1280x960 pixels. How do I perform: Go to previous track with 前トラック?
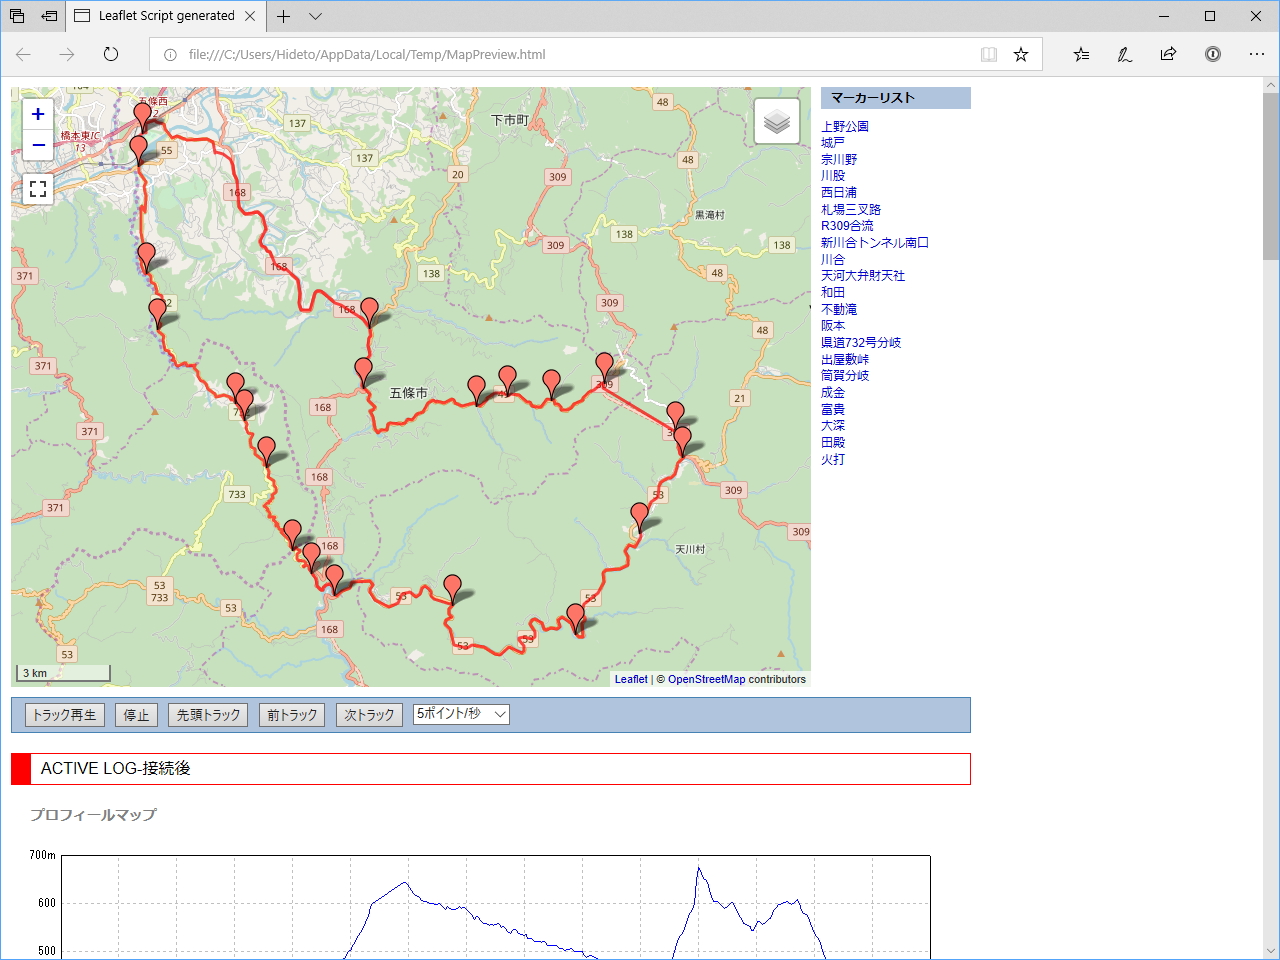pyautogui.click(x=292, y=715)
